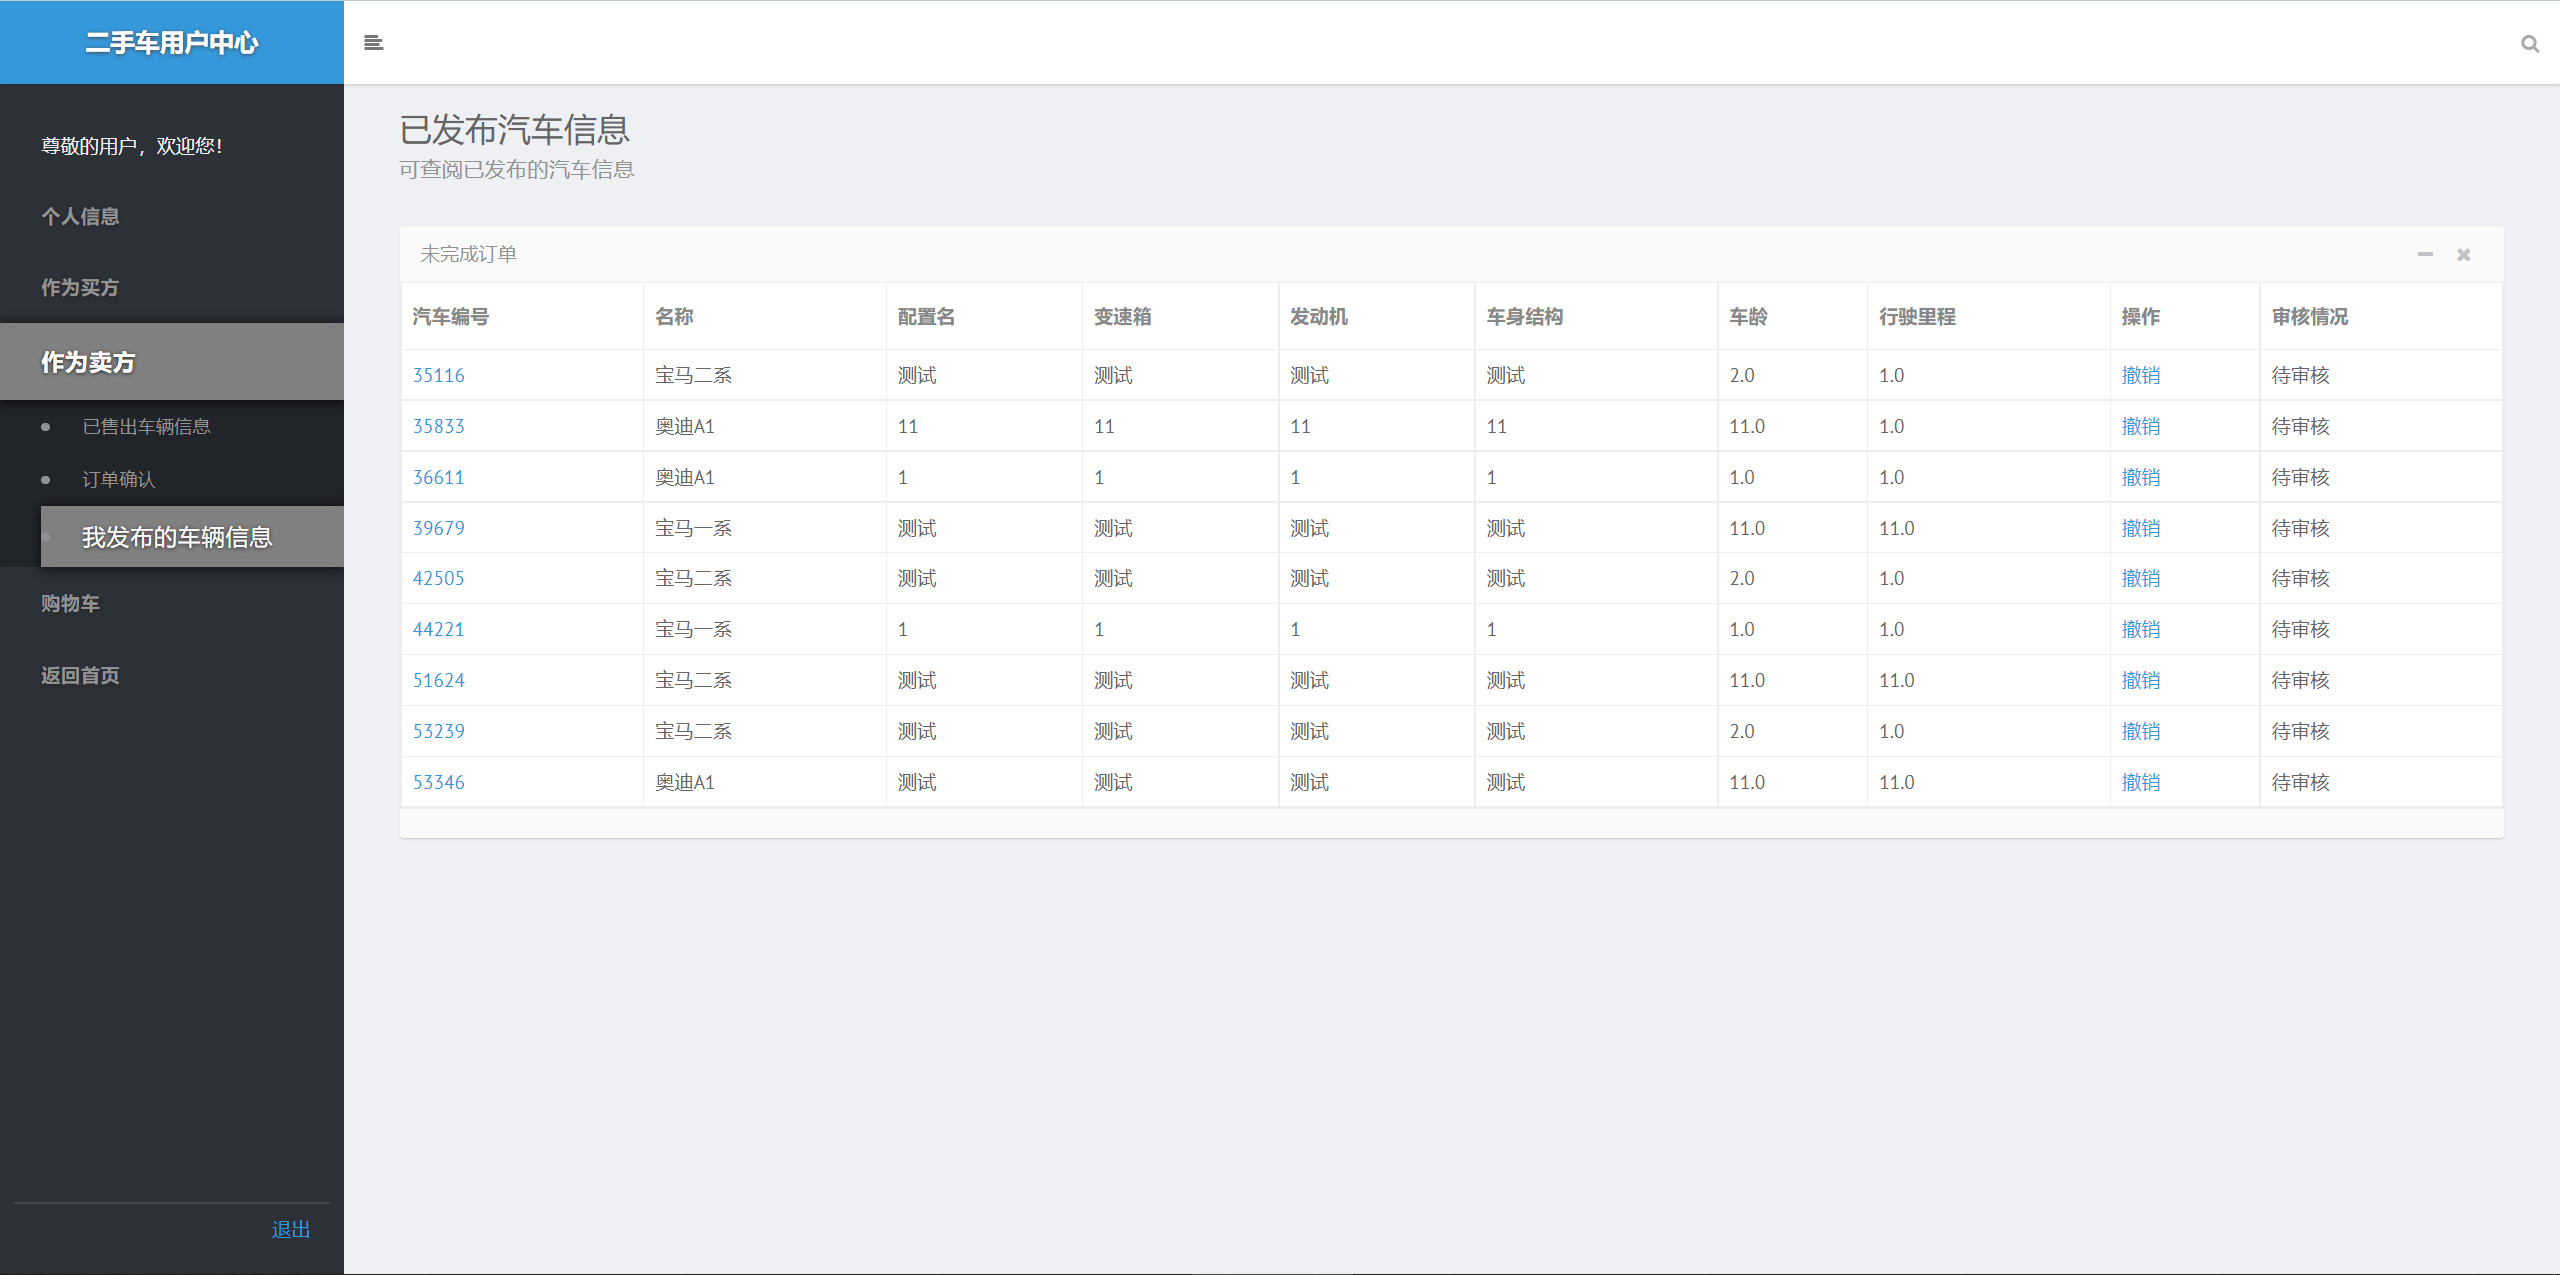
Task: Click the 二手车用户中心 header logo
Action: pos(171,43)
